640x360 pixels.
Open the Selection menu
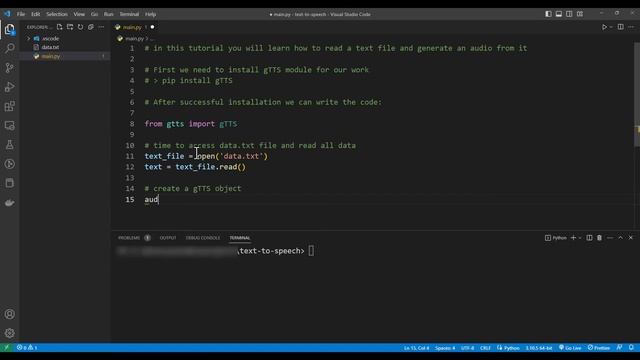pyautogui.click(x=57, y=14)
